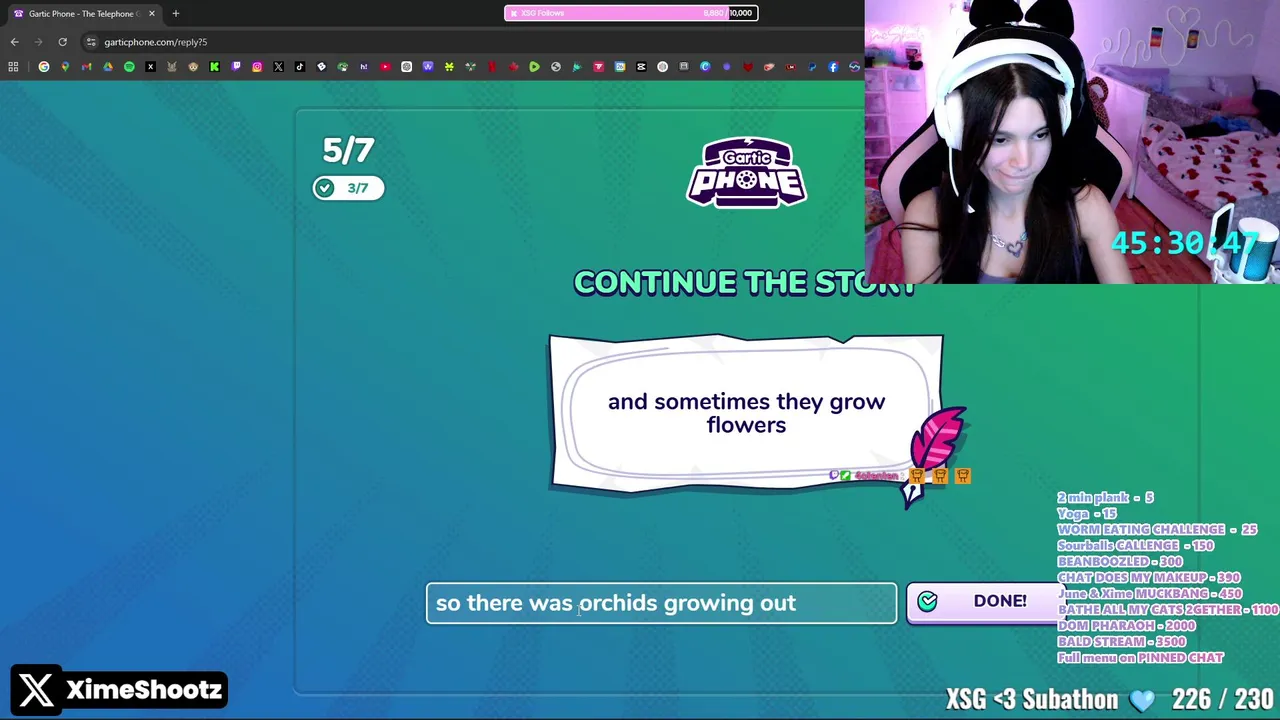Open the Google bookmark
Screen dimensions: 1280x720
coord(44,67)
